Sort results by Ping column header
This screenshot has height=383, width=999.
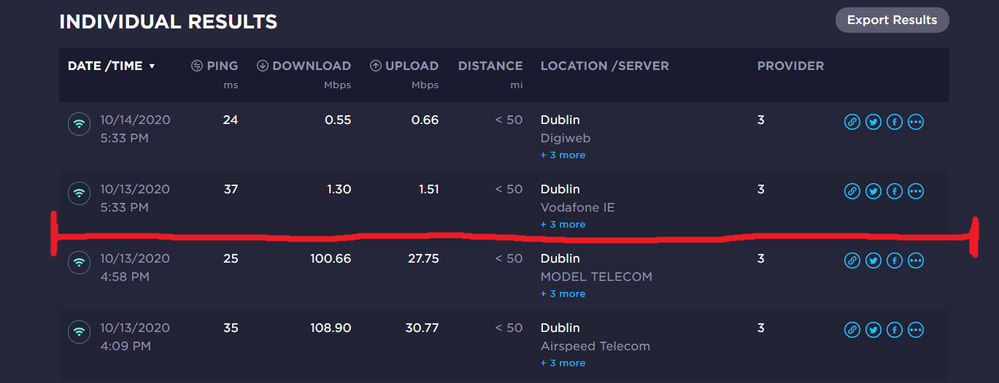point(215,66)
